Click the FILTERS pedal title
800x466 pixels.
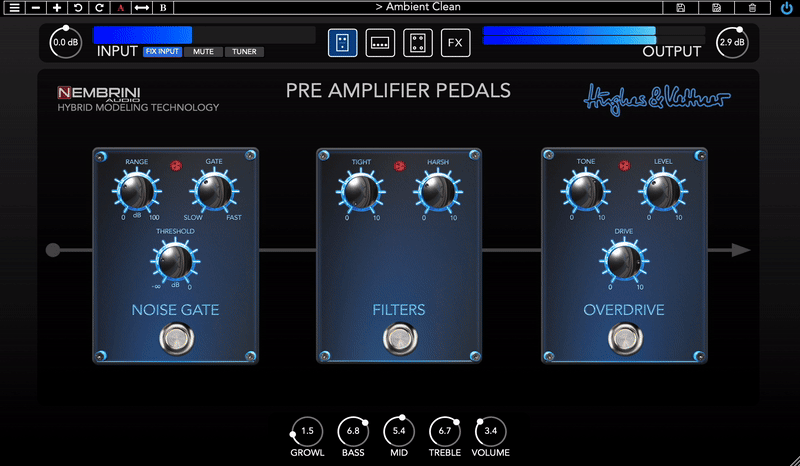click(x=398, y=310)
